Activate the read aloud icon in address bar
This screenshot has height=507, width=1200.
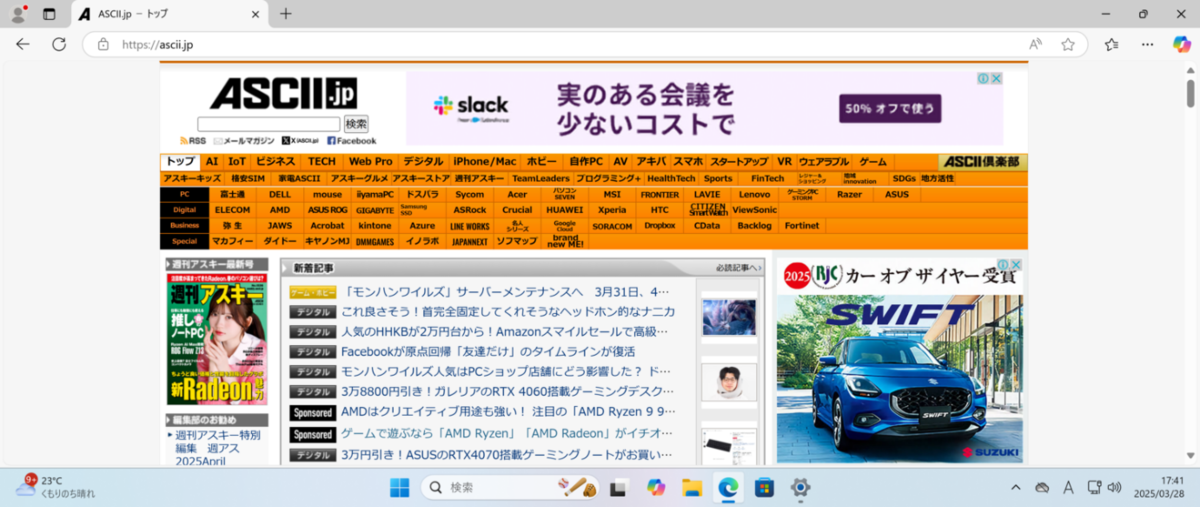1035,44
